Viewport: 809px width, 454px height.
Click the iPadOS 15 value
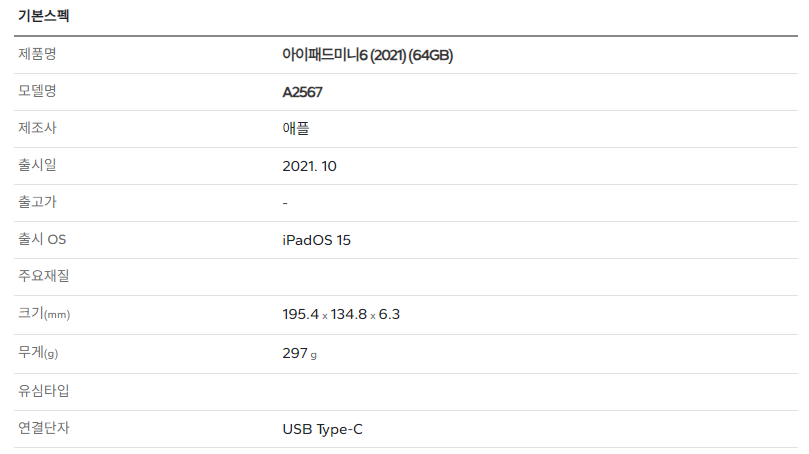[316, 240]
